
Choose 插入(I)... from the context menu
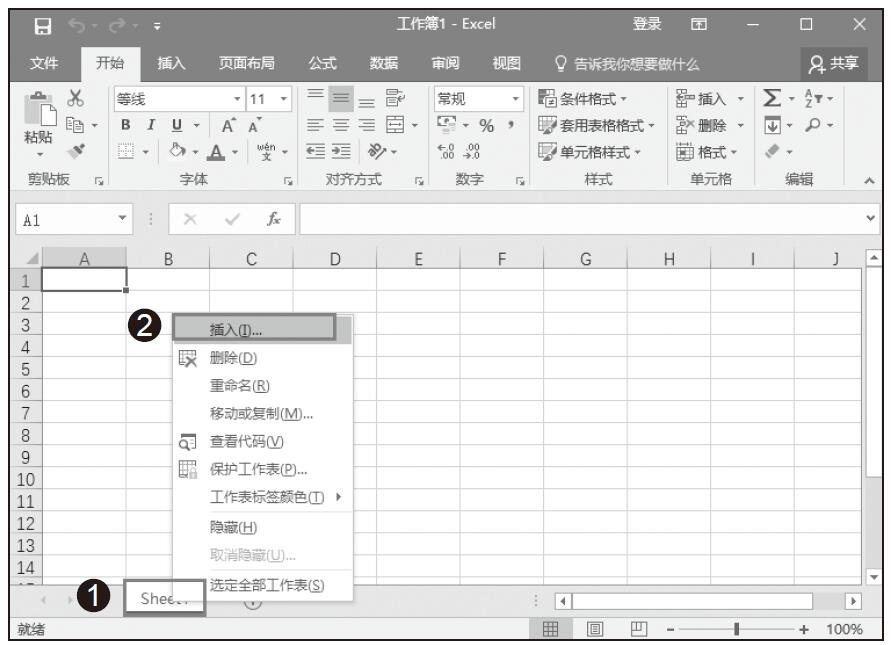coord(236,330)
